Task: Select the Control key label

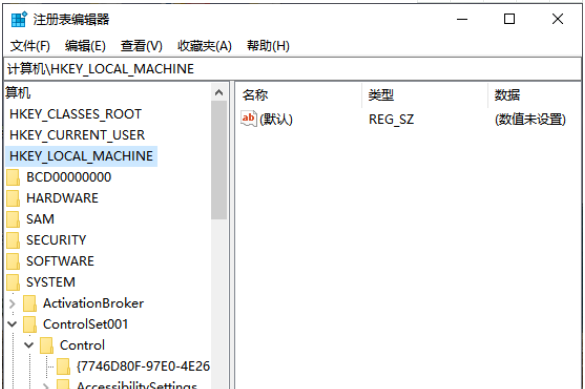Action: click(x=82, y=345)
